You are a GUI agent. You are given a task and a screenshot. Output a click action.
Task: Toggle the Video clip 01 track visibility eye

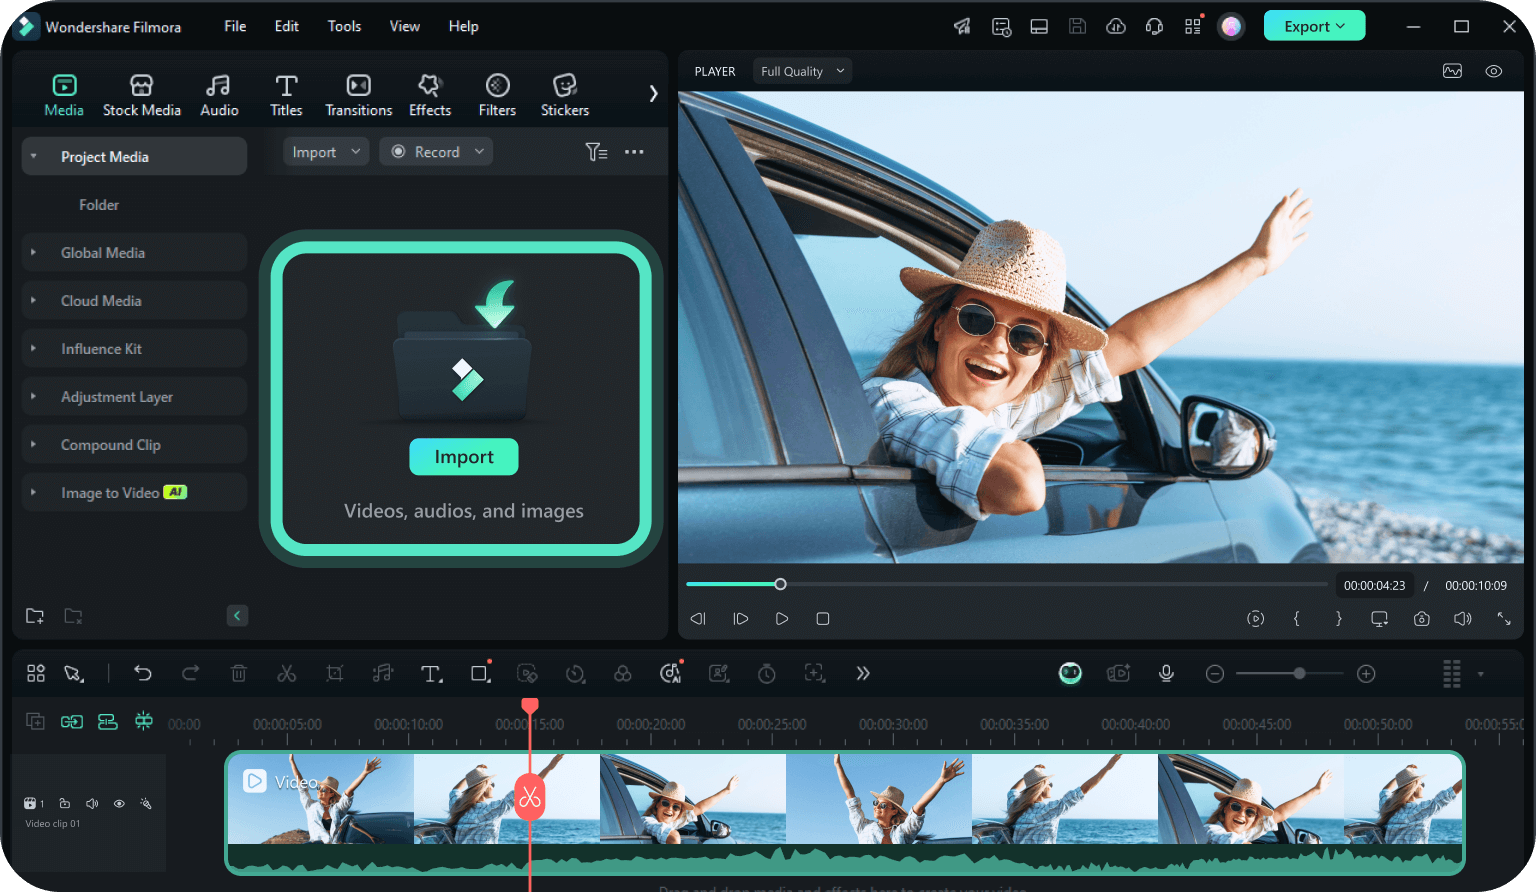119,804
